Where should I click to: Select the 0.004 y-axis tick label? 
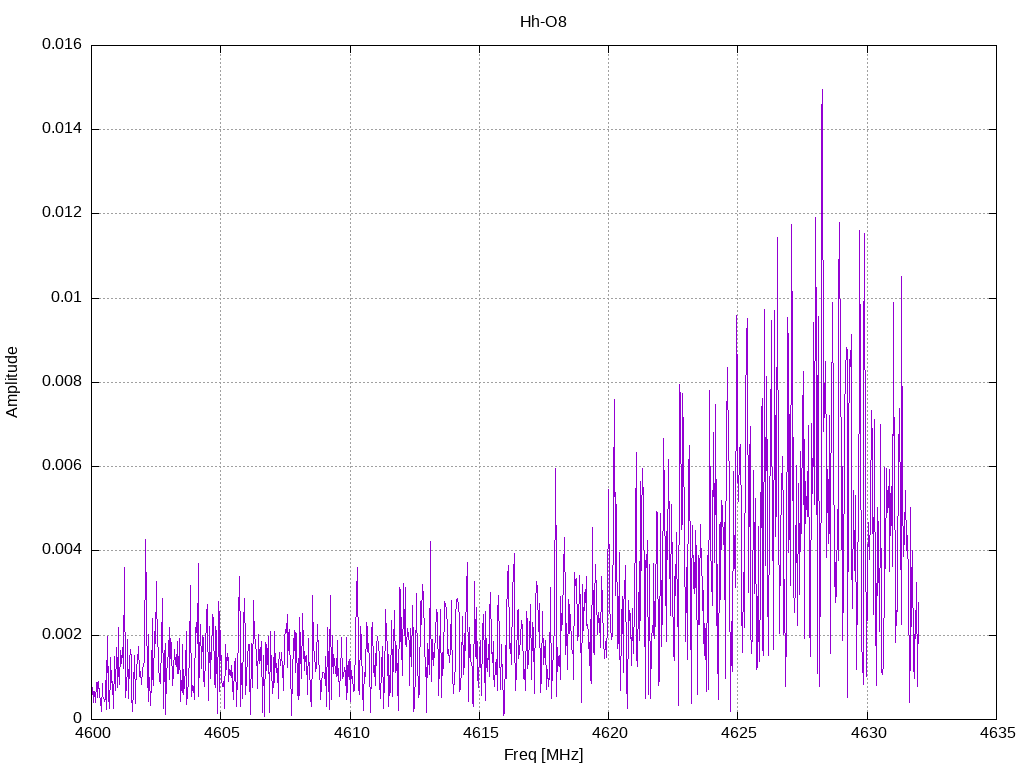[62, 551]
